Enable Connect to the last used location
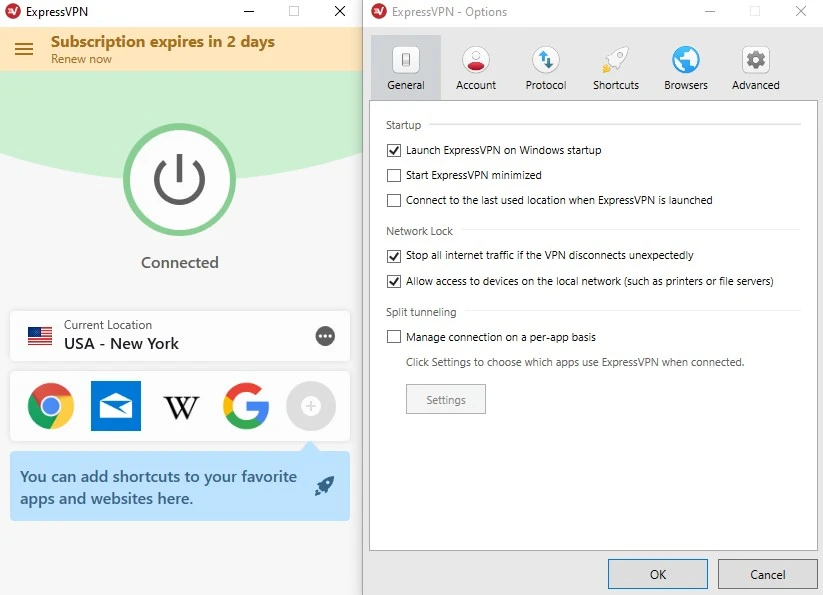 pos(394,200)
